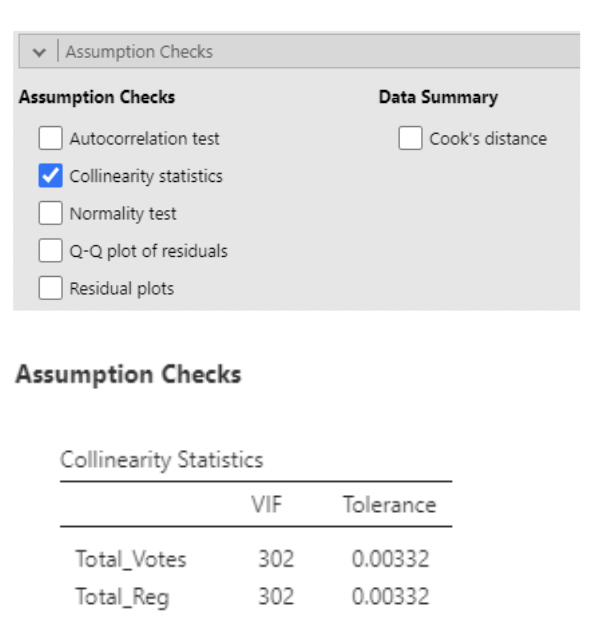
Task: Select the Assumption Checks results heading
Action: [129, 375]
